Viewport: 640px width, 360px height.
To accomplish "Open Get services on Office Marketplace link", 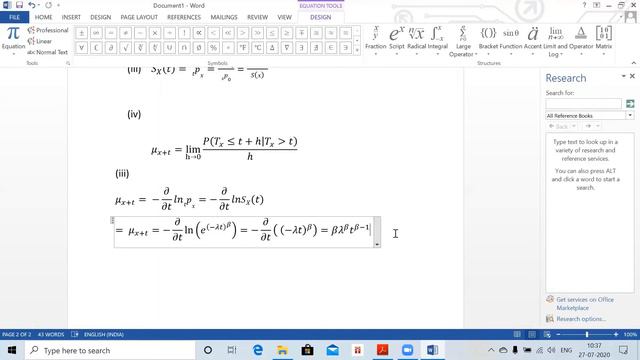I will pos(584,304).
